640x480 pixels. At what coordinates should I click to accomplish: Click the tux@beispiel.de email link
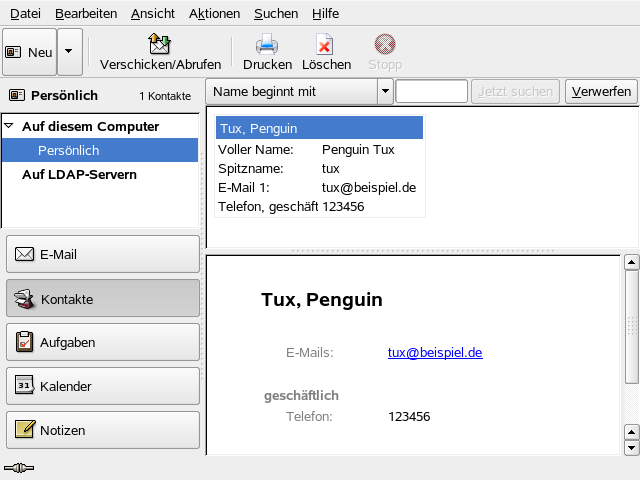[435, 352]
